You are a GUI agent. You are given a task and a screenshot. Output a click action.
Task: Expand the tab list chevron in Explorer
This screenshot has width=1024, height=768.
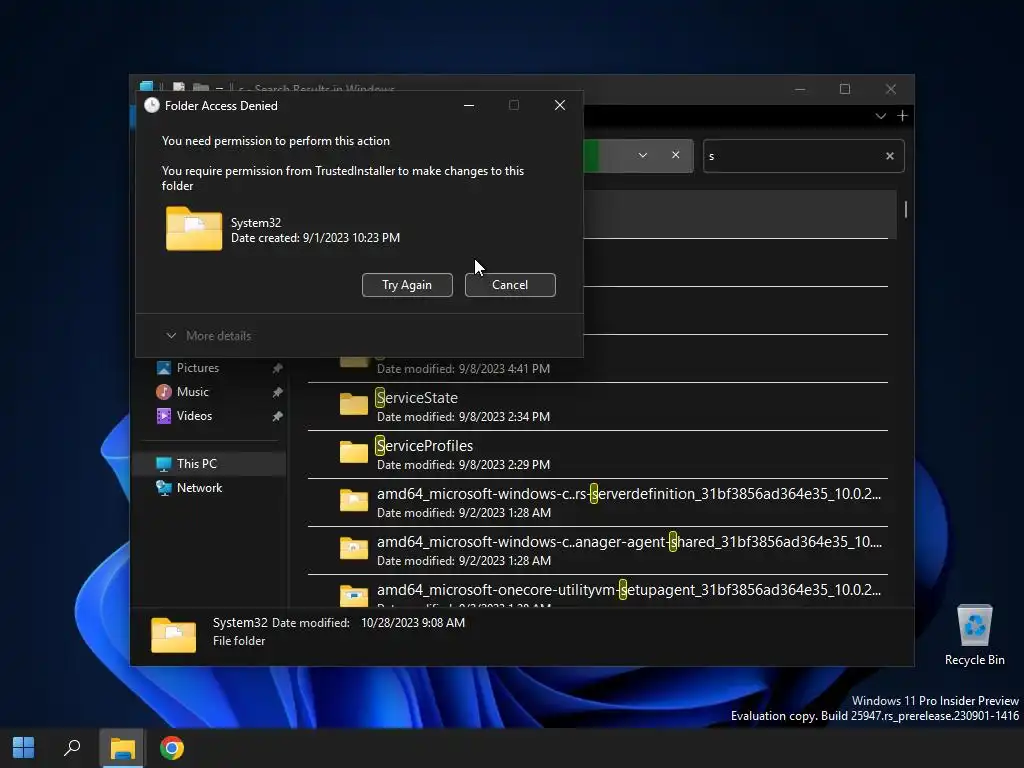click(880, 116)
